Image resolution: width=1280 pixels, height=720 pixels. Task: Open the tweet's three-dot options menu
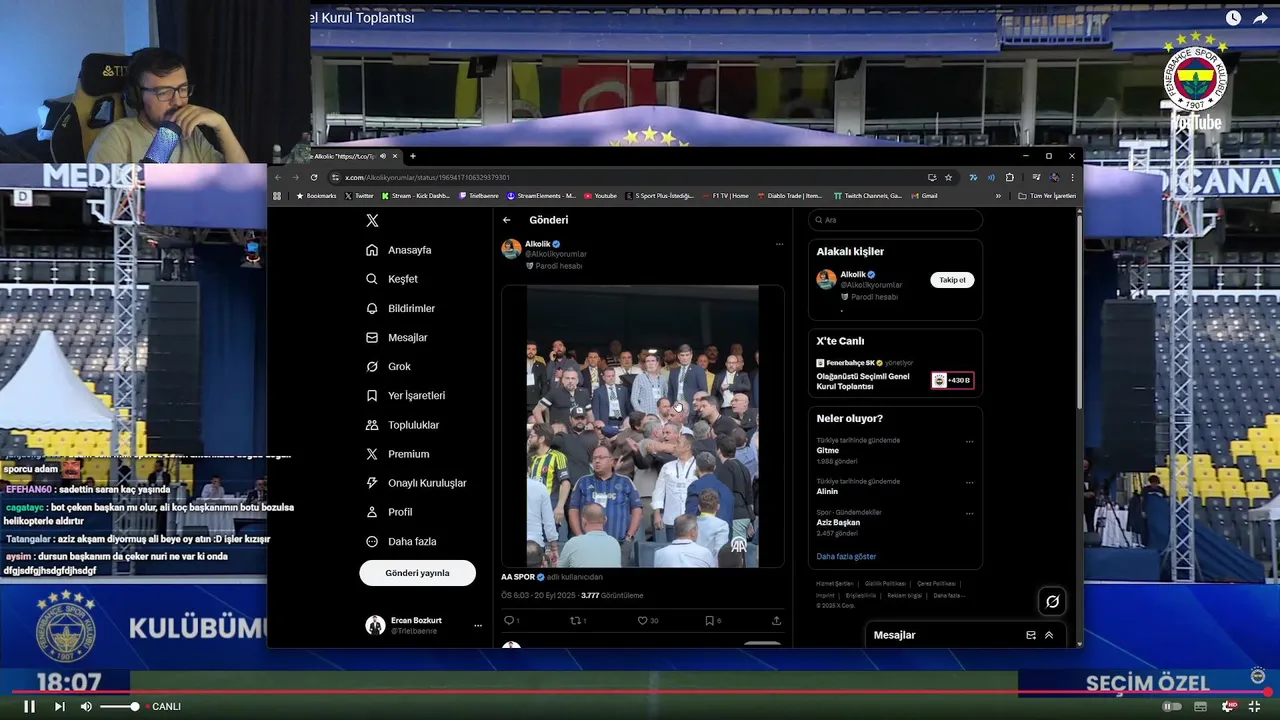[779, 244]
